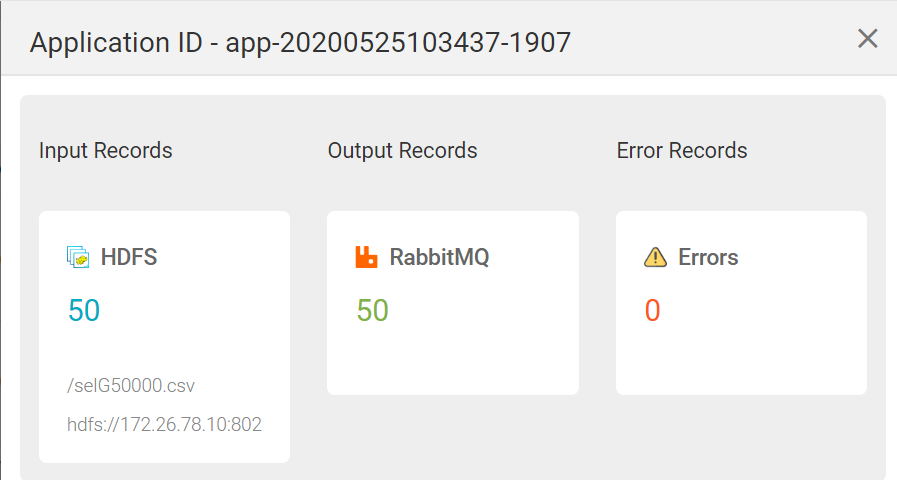
Task: Select the Errors card
Action: click(741, 303)
